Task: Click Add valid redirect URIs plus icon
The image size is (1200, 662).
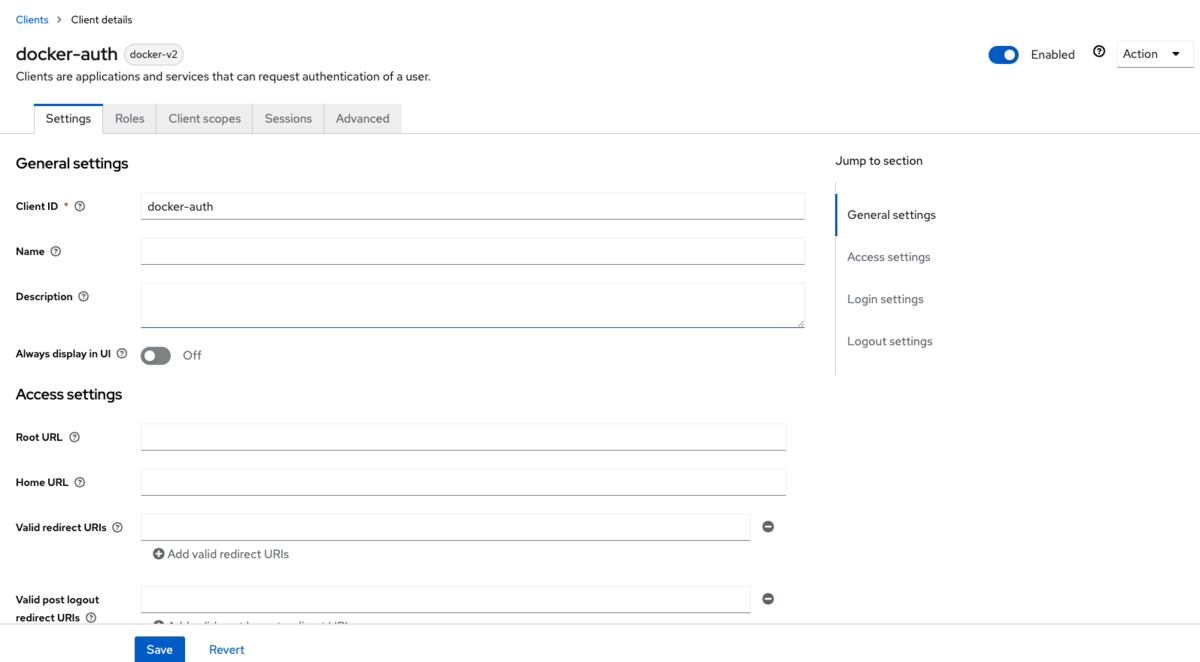Action: click(x=159, y=553)
